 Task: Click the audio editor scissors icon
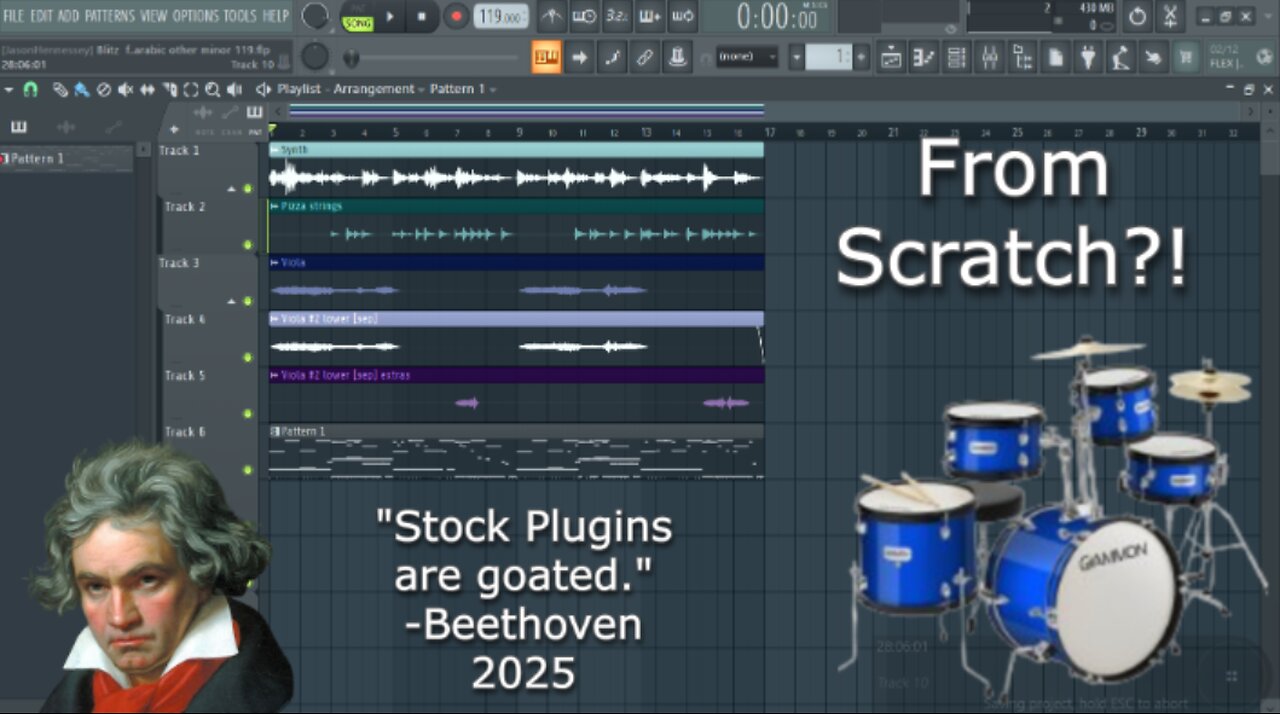[1171, 16]
